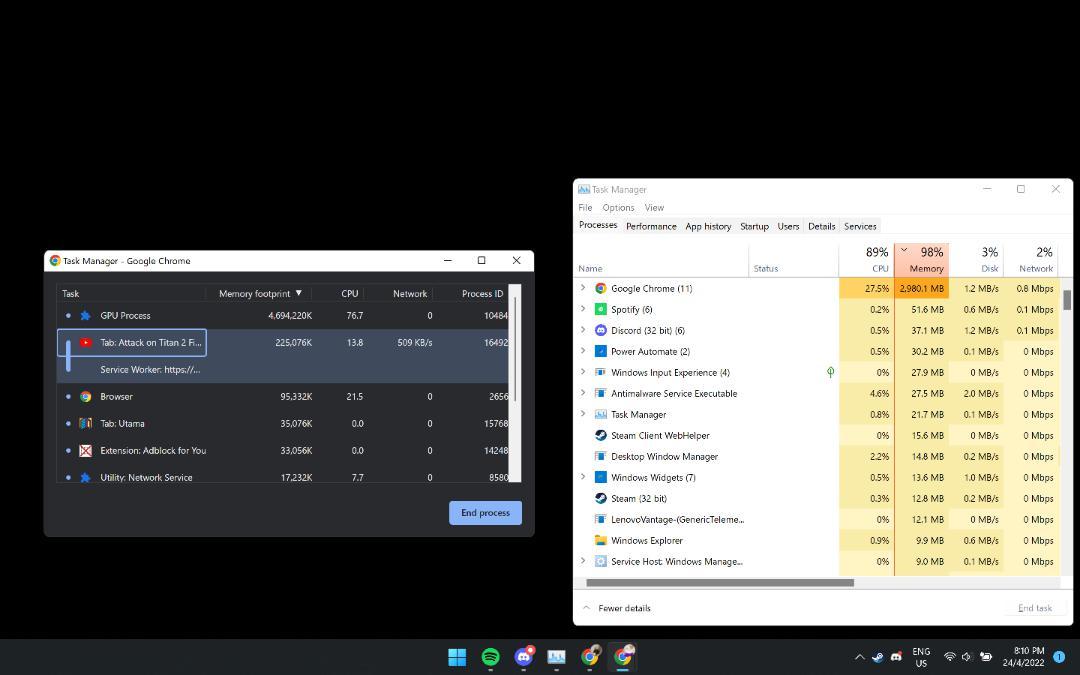Click the Spotify icon on the taskbar
This screenshot has width=1080, height=675.
pyautogui.click(x=490, y=657)
